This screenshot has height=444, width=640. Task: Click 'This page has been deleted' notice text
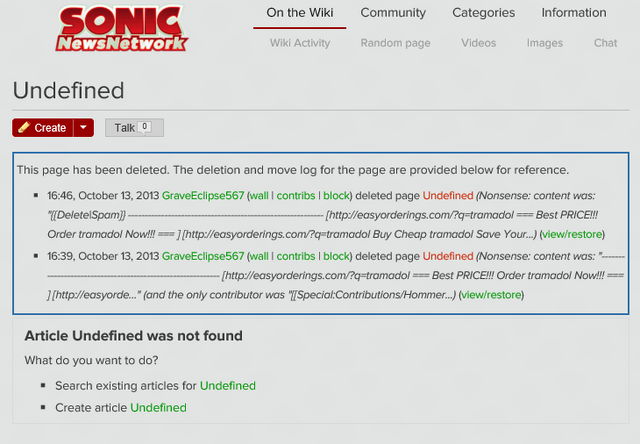click(x=293, y=170)
